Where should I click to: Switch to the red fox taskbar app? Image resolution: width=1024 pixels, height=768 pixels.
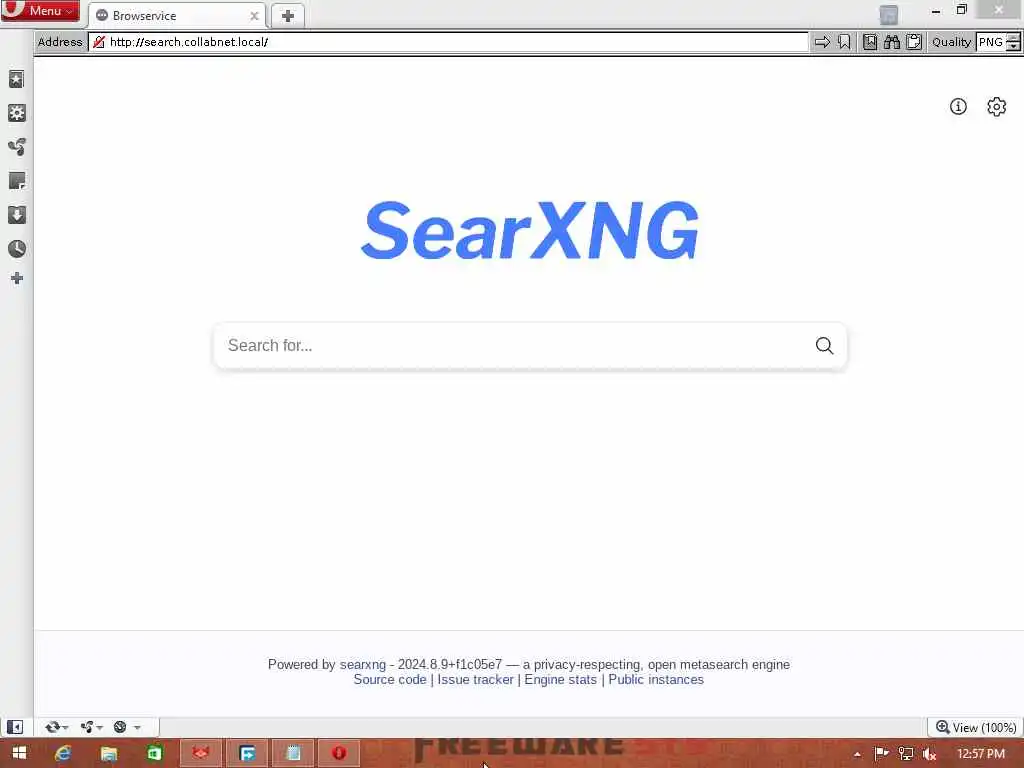click(x=201, y=754)
